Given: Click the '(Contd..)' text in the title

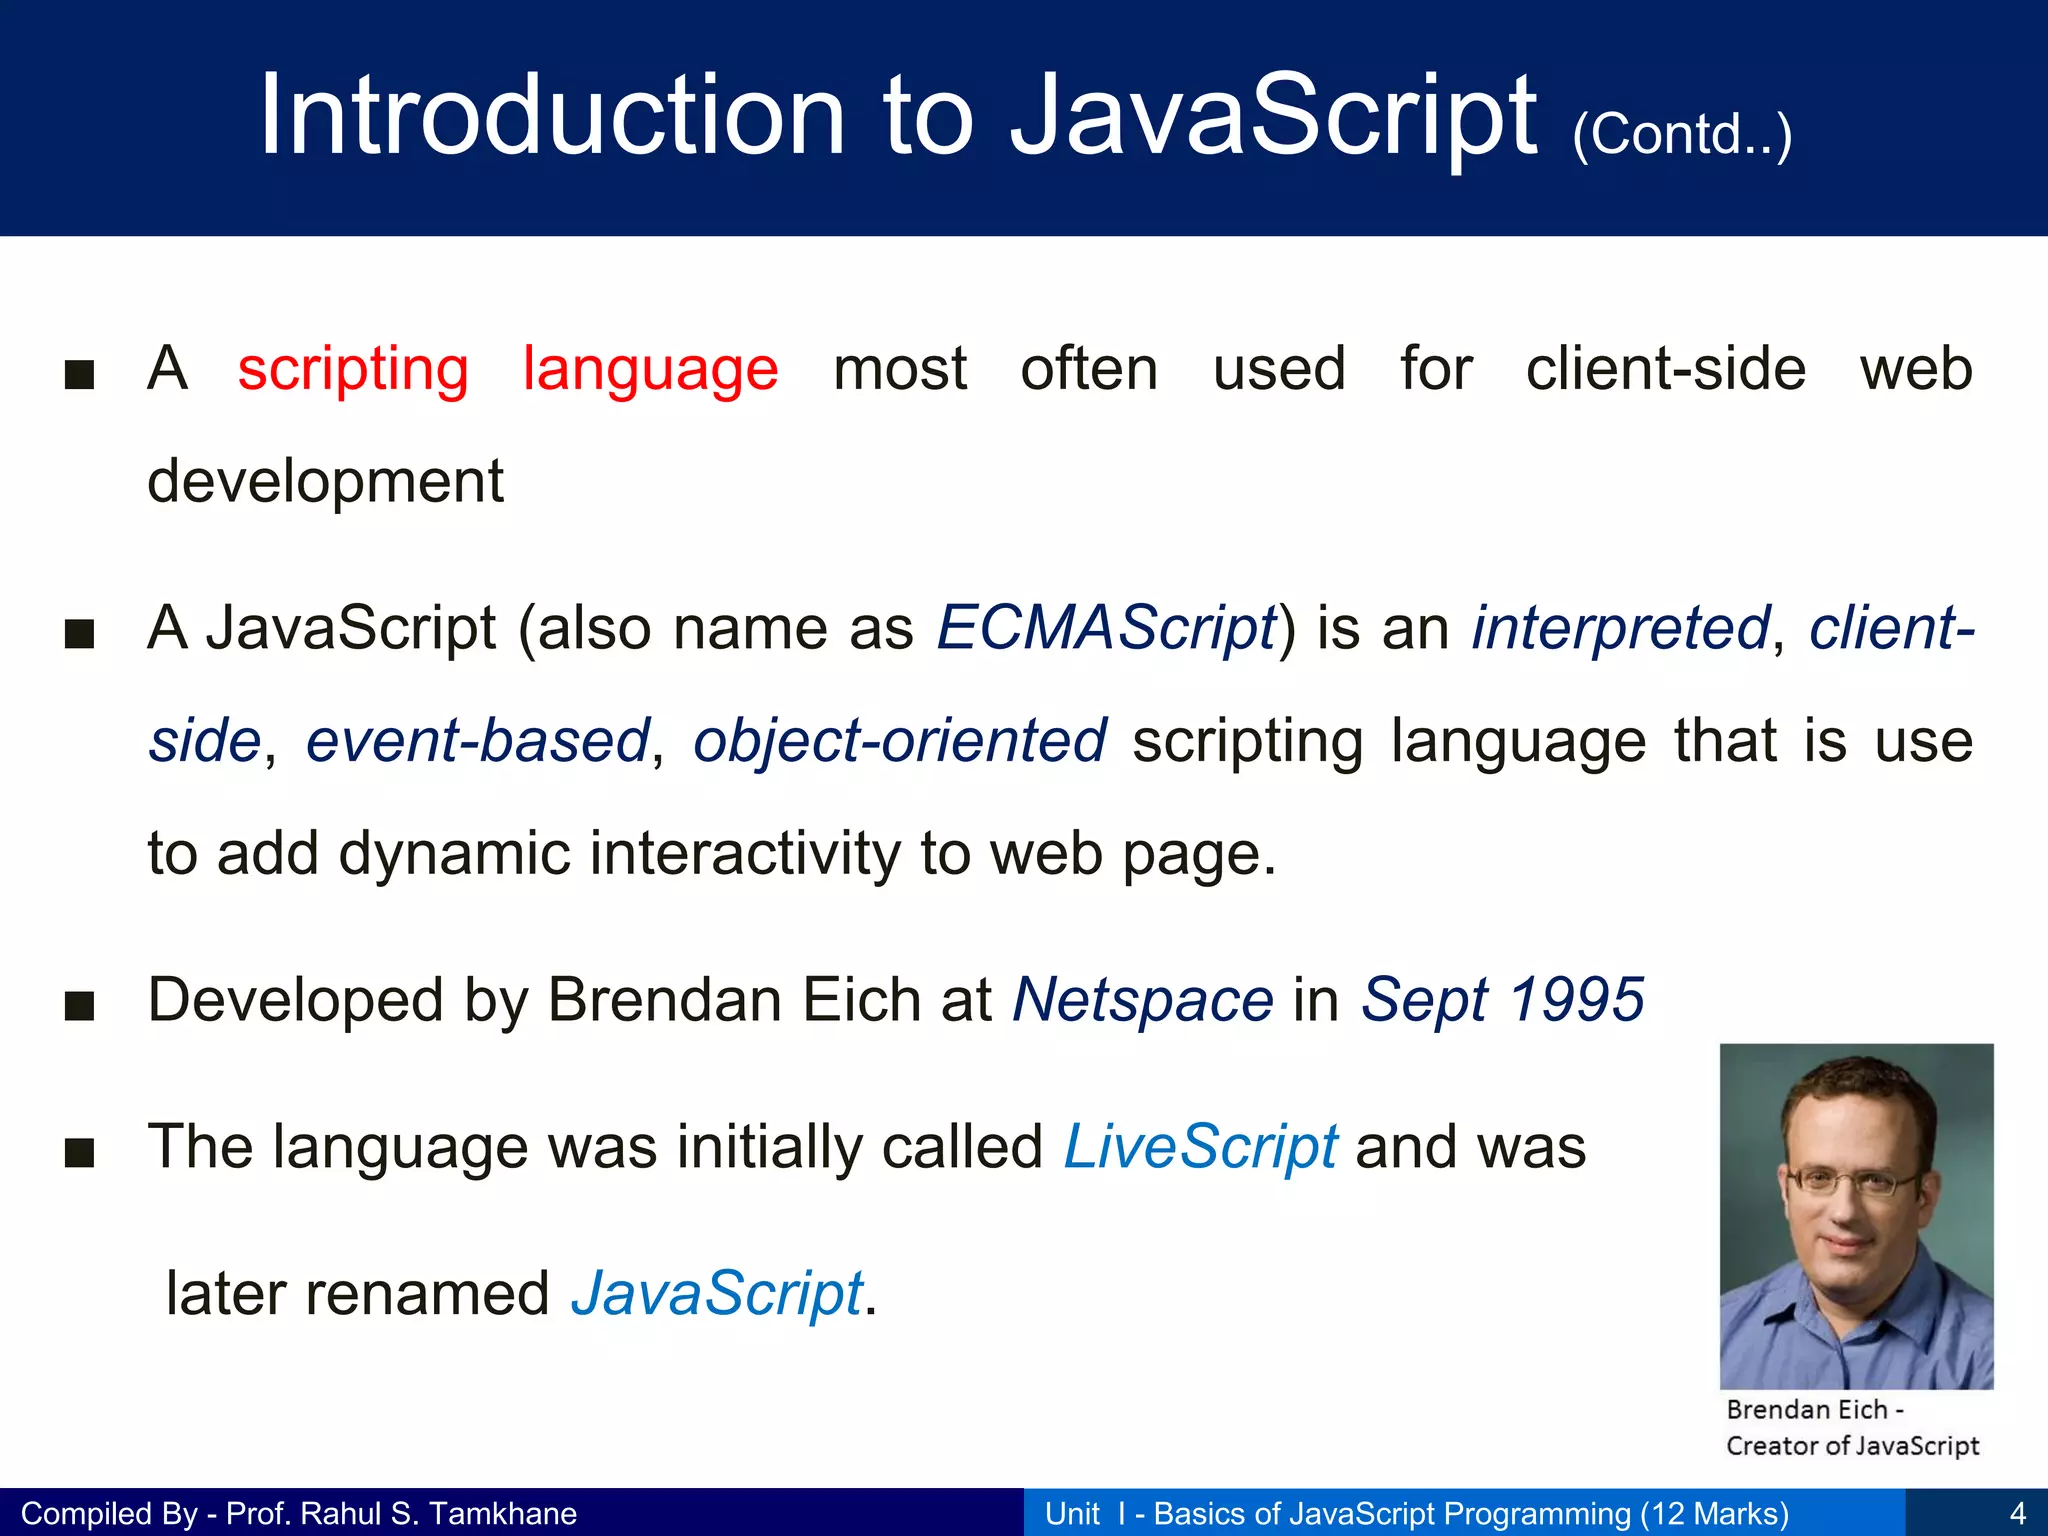Looking at the screenshot, I should point(1682,134).
